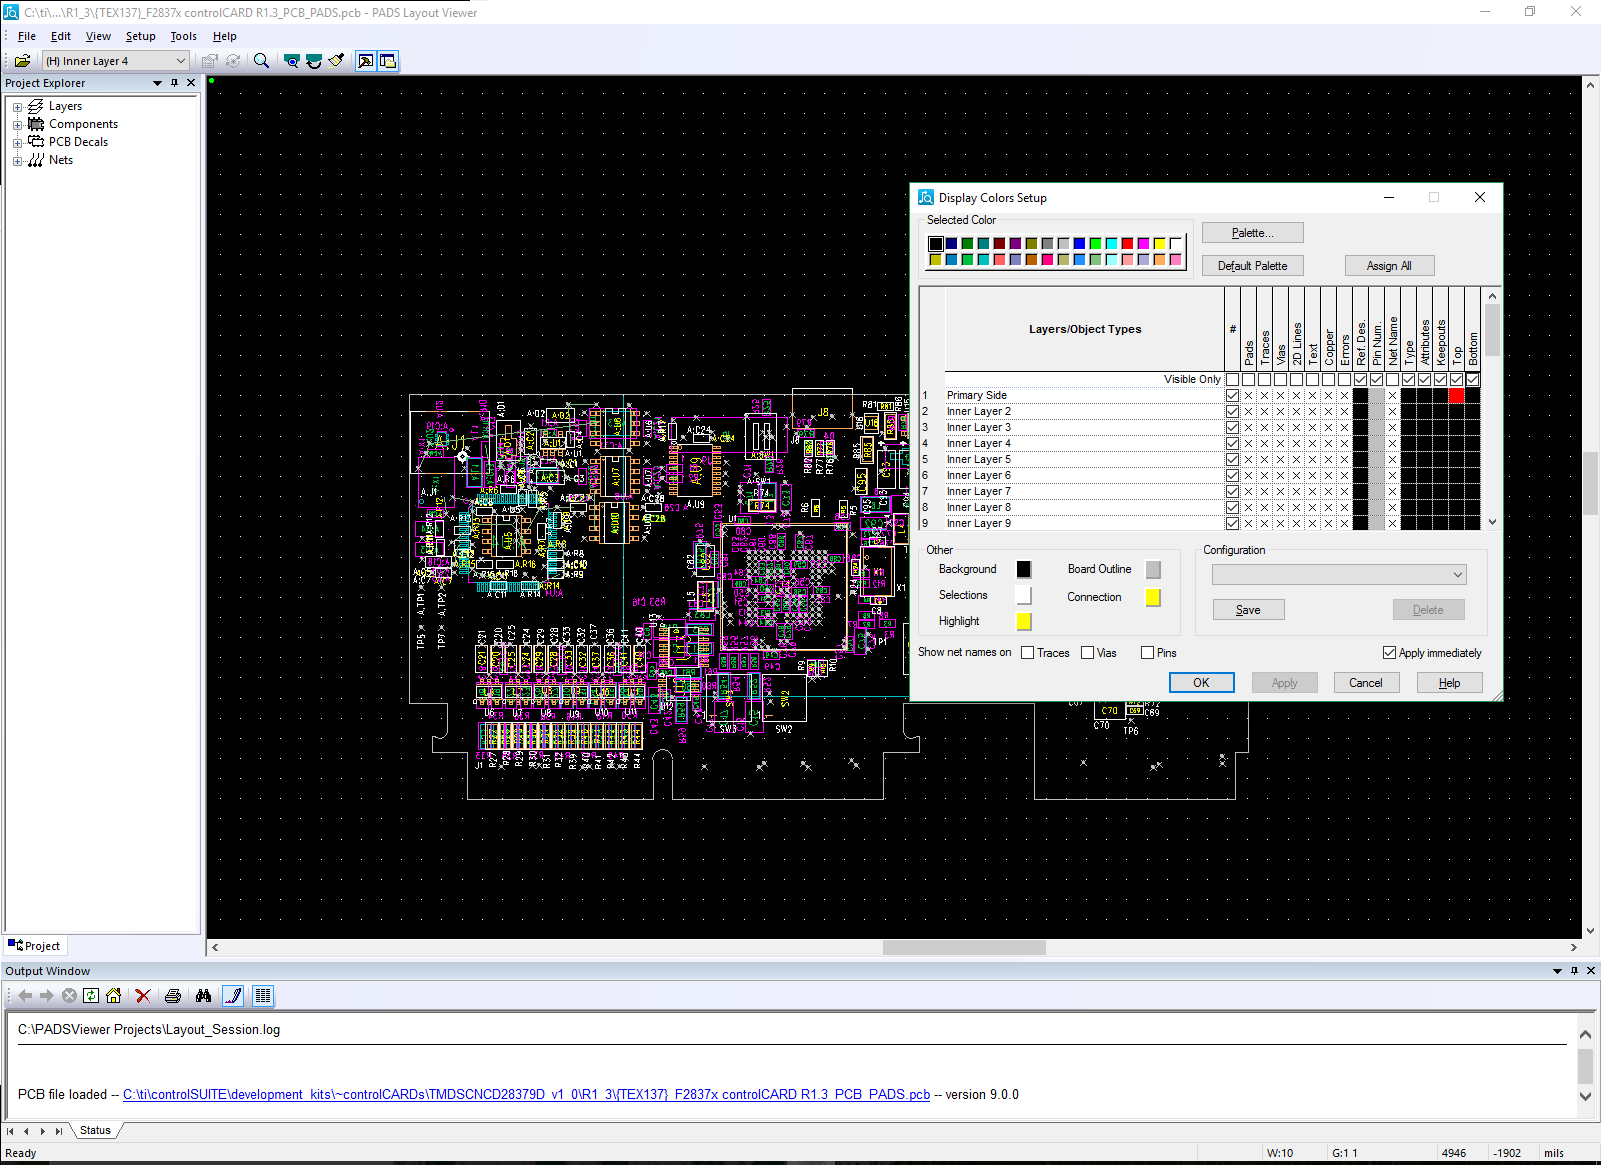Viewport: 1605px width, 1165px height.
Task: Click the horizontal scrollbar below the board view
Action: point(964,947)
